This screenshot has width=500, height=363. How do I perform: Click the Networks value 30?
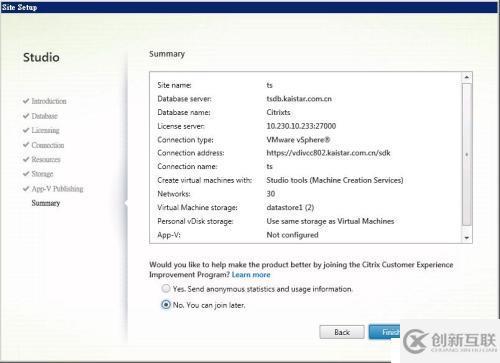[271, 194]
